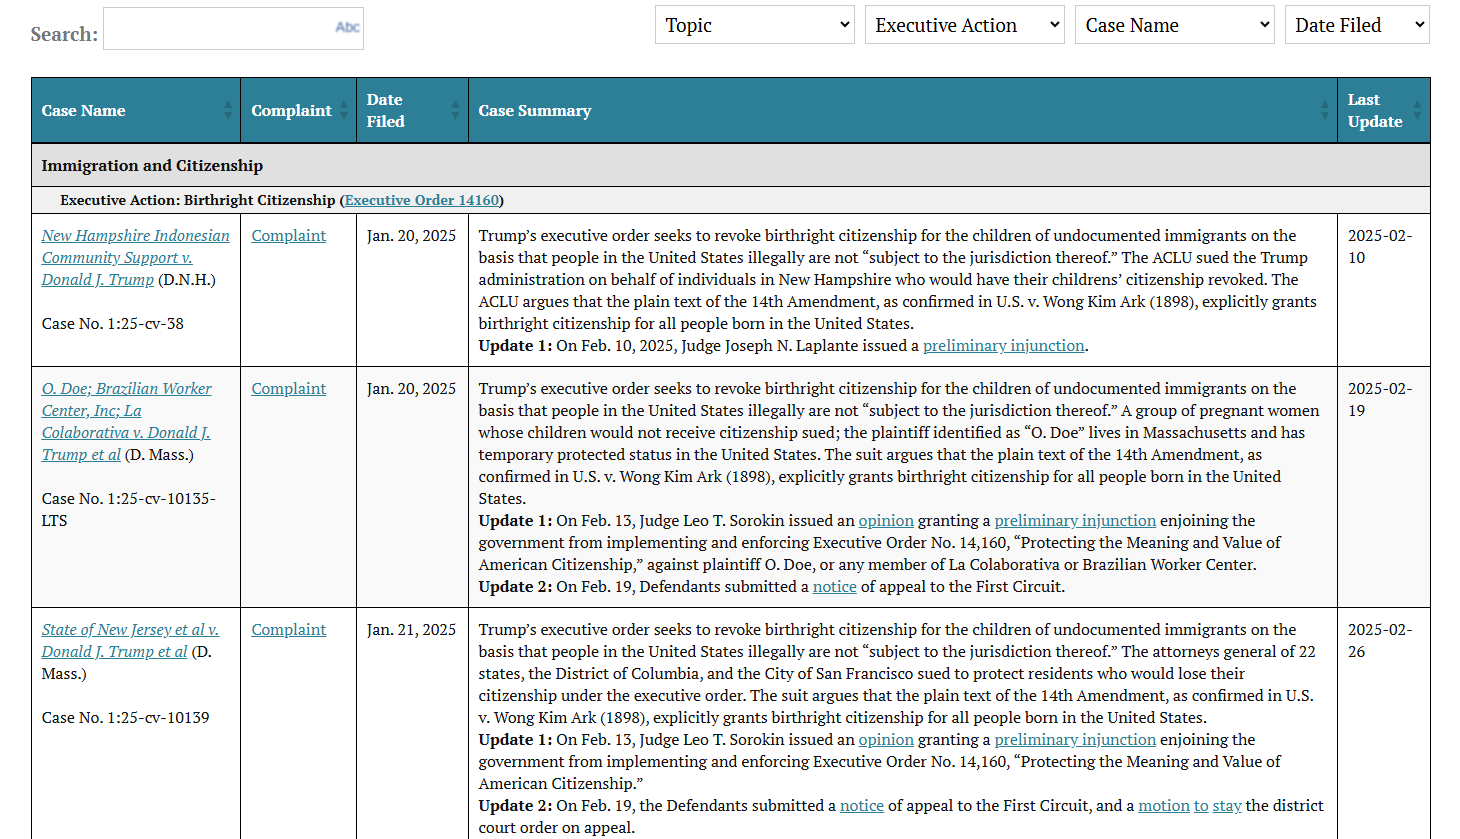Select Case No. 1:25-cv-10139 text
1460x839 pixels.
click(126, 718)
